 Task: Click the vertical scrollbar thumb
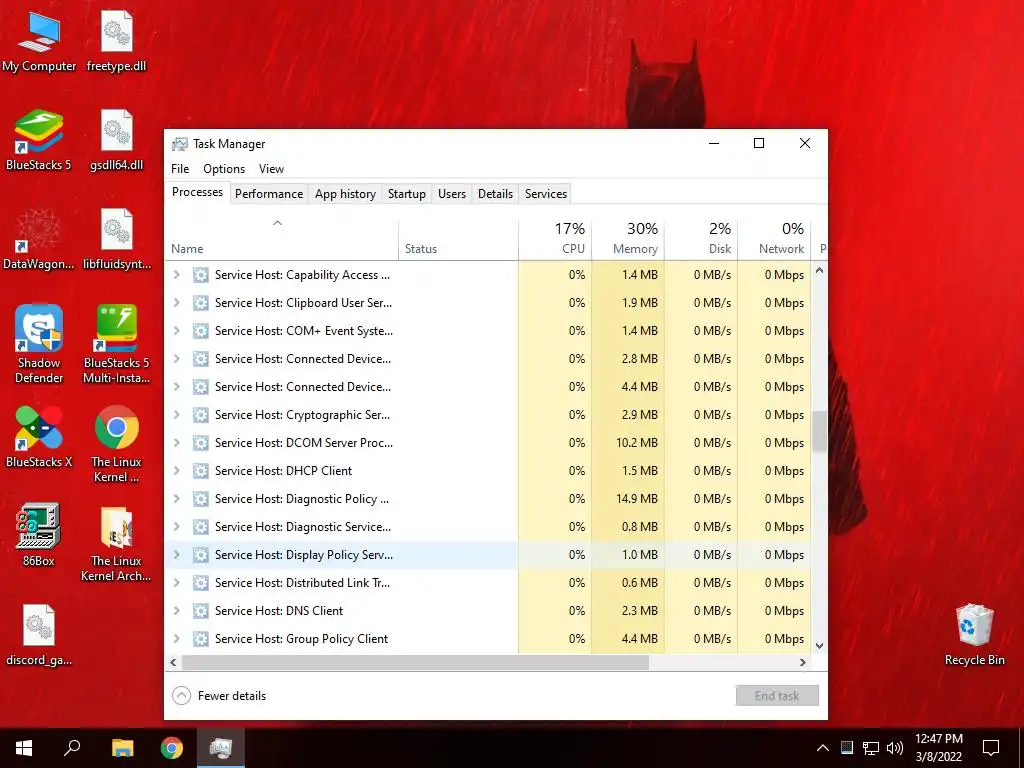point(820,431)
